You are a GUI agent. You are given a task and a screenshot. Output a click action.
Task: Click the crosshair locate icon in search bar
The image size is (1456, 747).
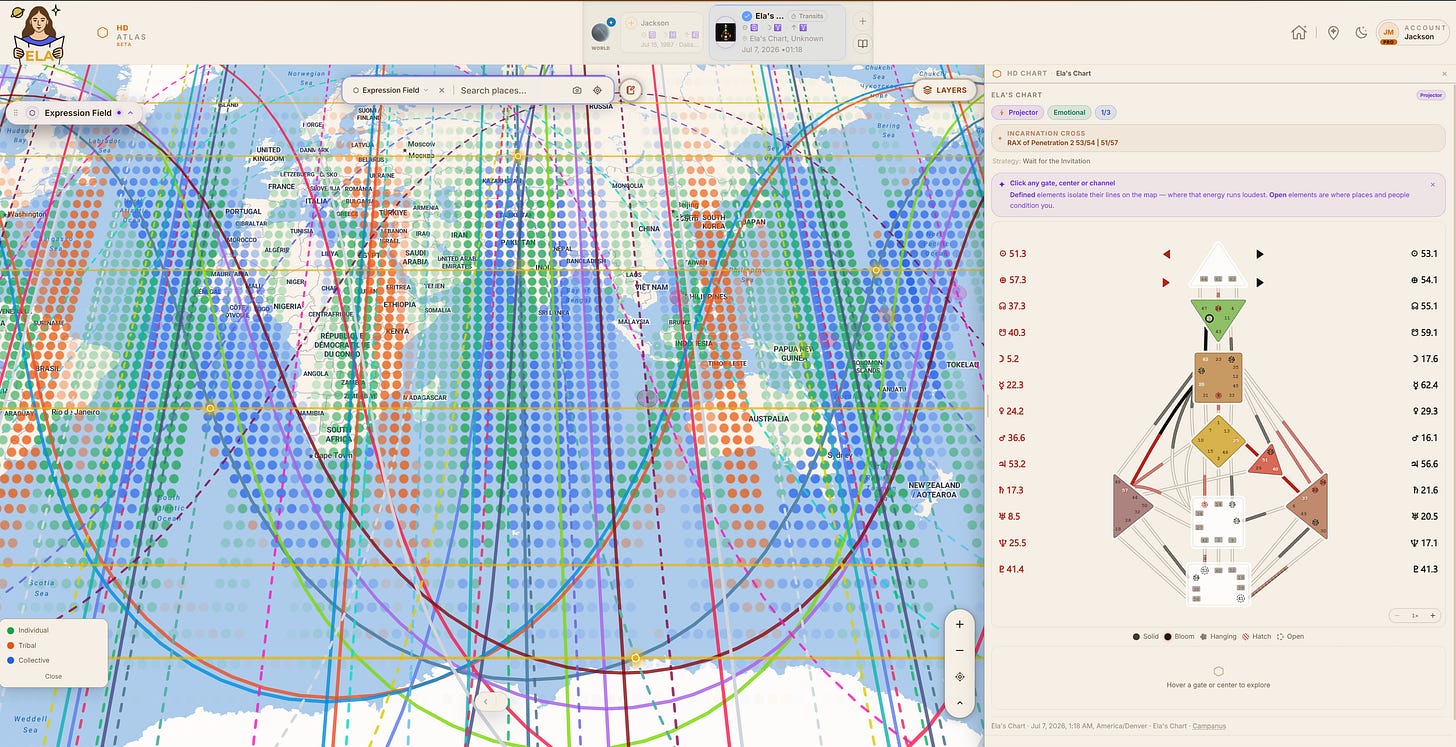tap(598, 90)
